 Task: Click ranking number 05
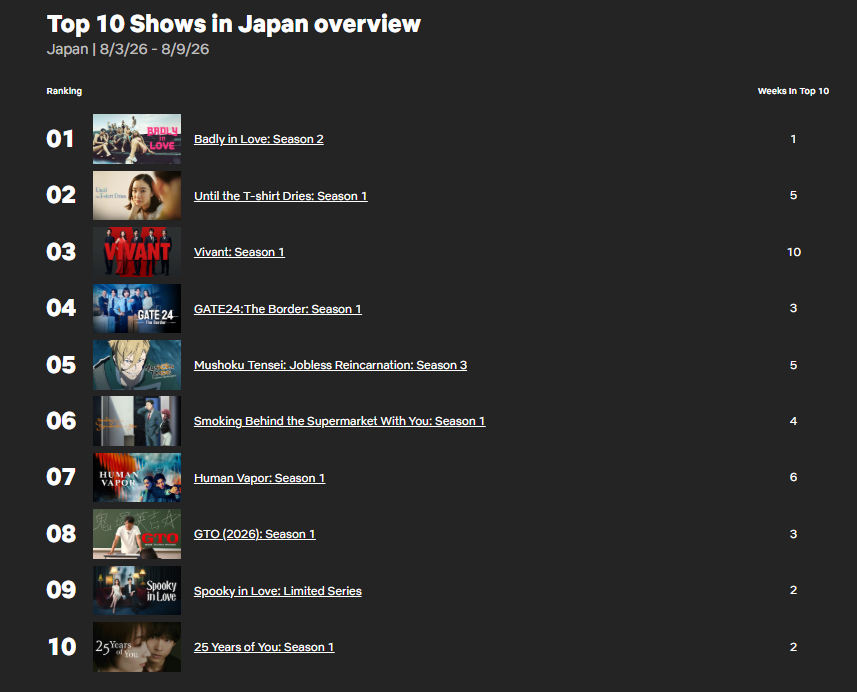61,365
